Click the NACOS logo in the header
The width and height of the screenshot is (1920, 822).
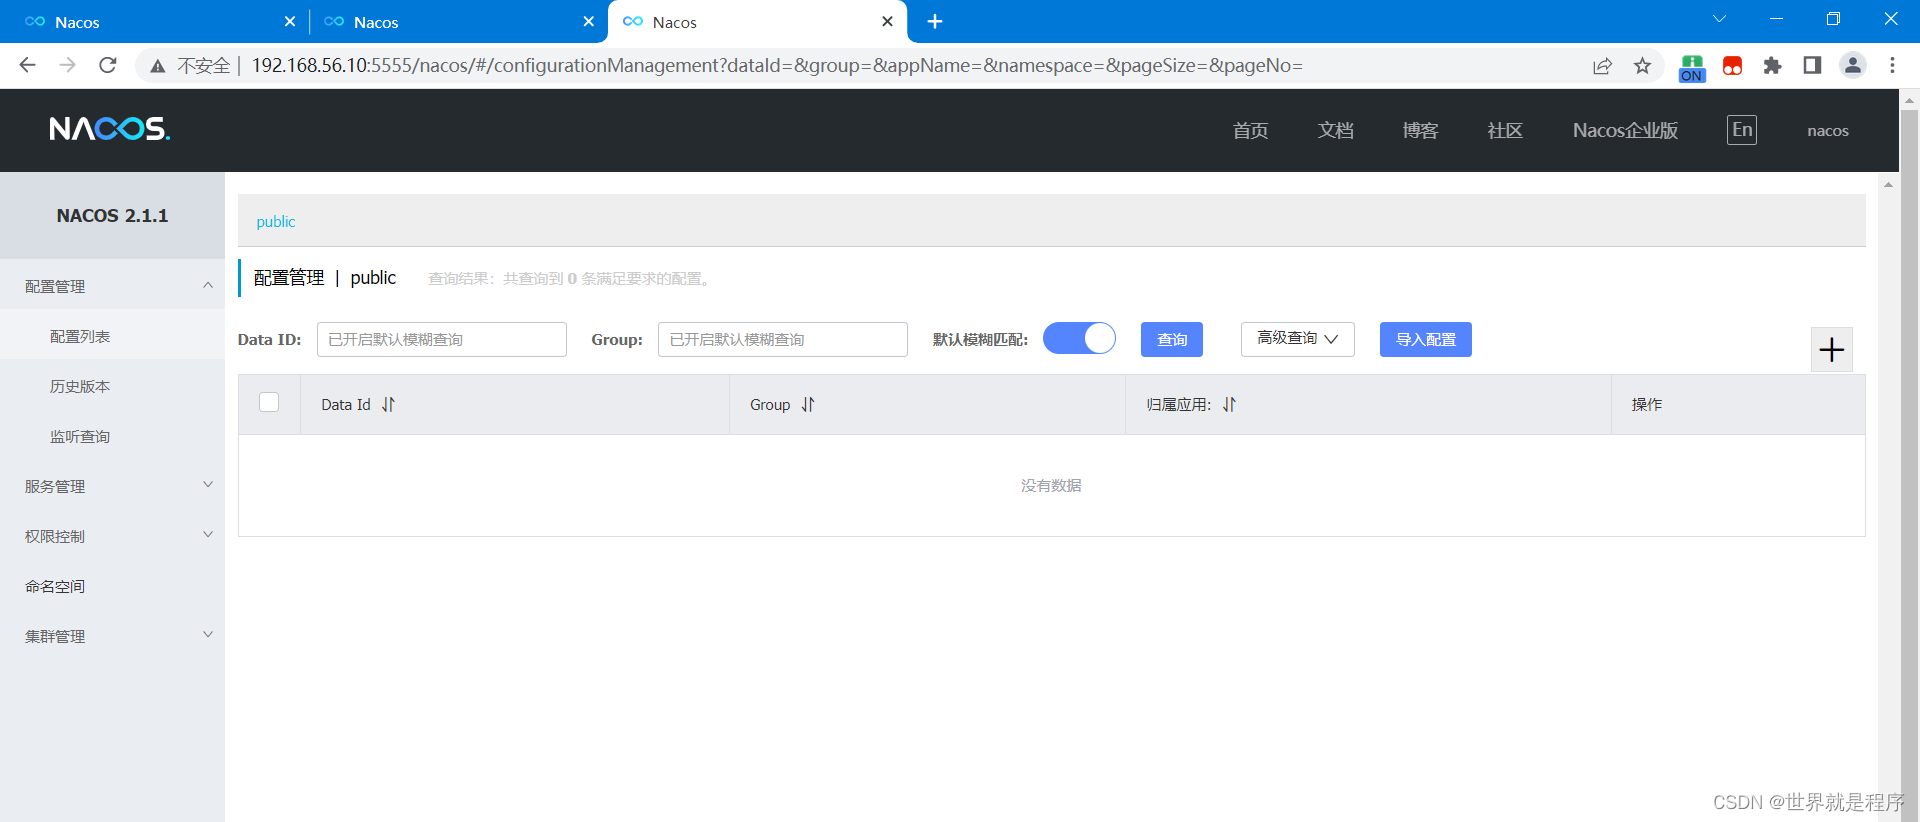click(x=110, y=129)
